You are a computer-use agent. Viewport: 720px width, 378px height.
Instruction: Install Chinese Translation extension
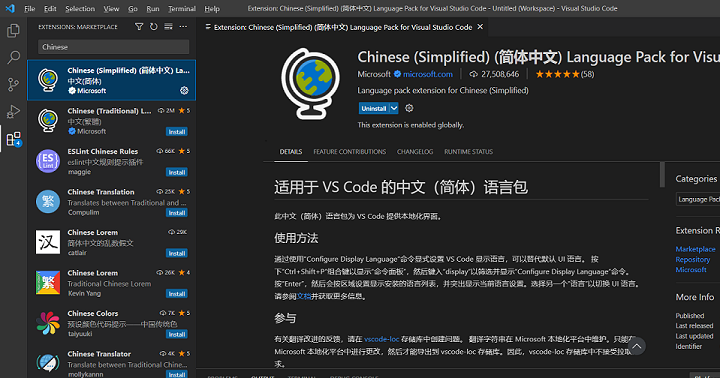coord(177,213)
